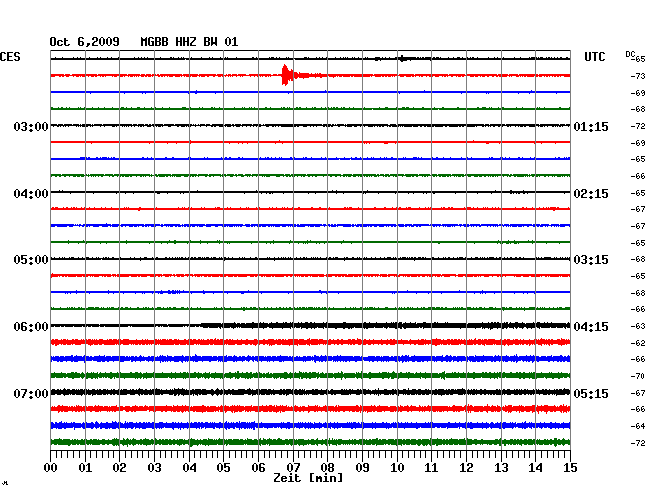
Task: Select the "07:00" local time label
Action: (x=31, y=393)
